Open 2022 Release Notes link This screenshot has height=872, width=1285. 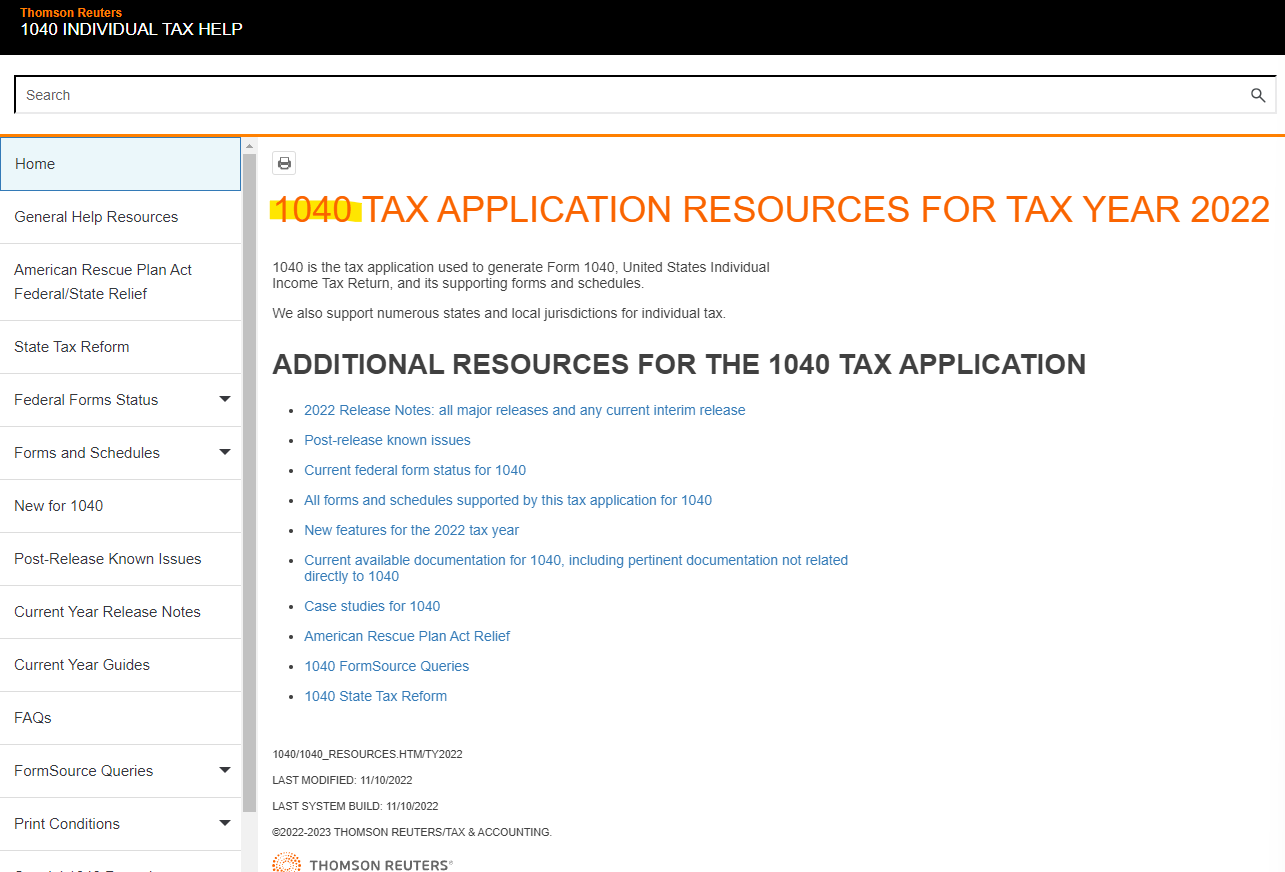point(525,410)
